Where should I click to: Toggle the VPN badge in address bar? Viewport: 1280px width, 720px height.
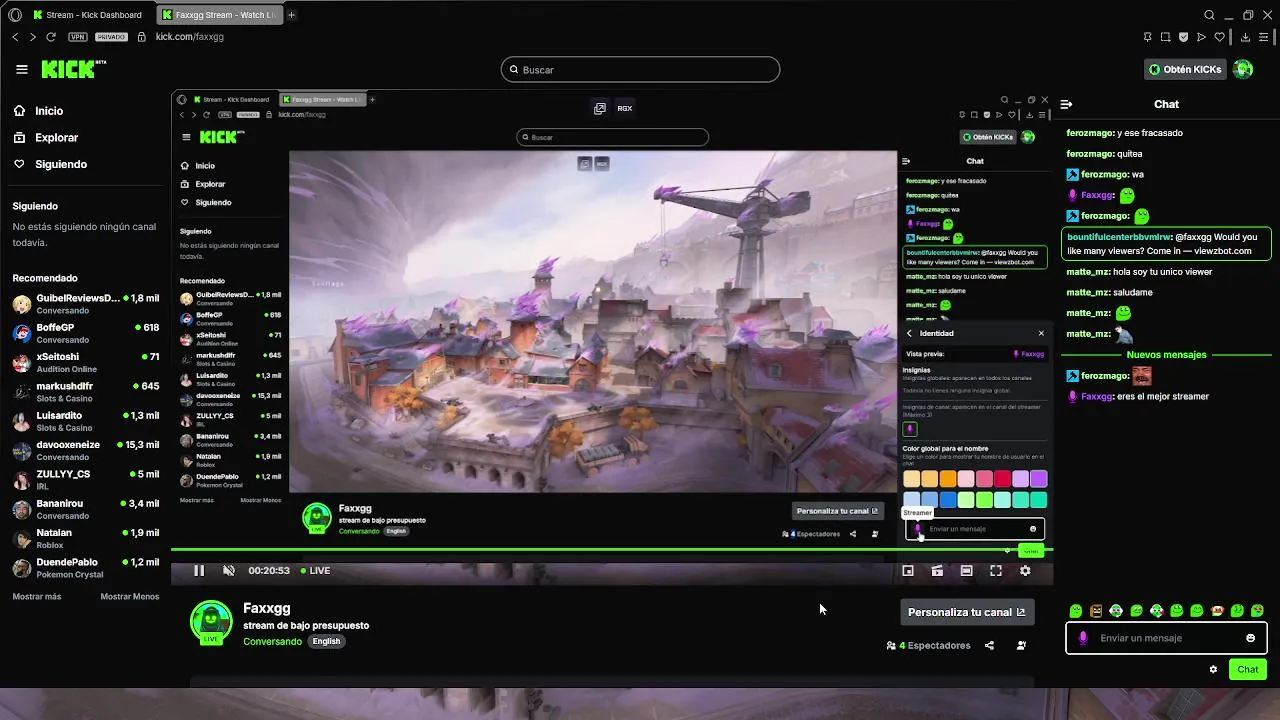pos(78,36)
